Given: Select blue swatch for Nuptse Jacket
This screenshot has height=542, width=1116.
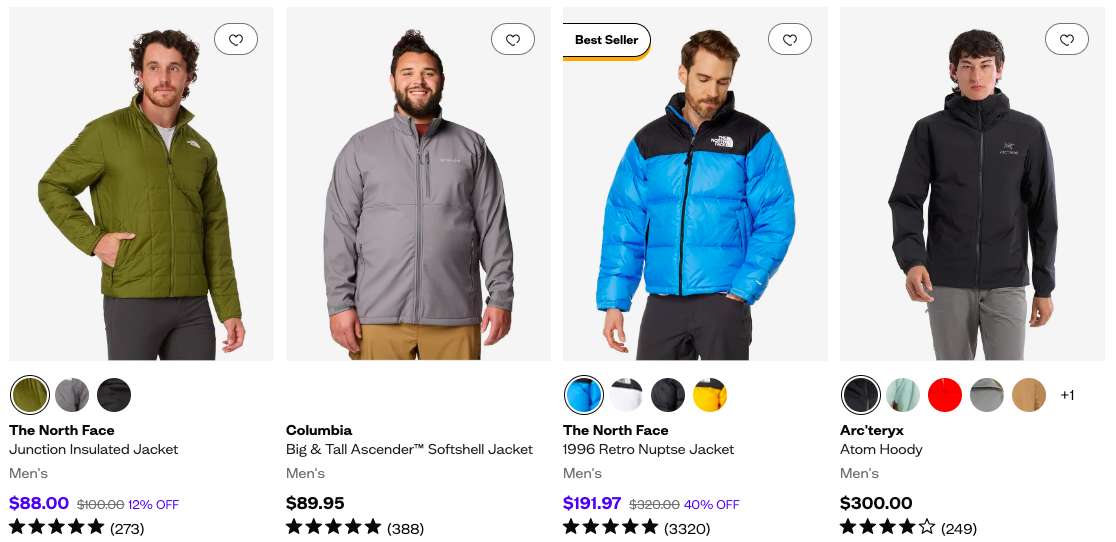Looking at the screenshot, I should click(x=584, y=395).
